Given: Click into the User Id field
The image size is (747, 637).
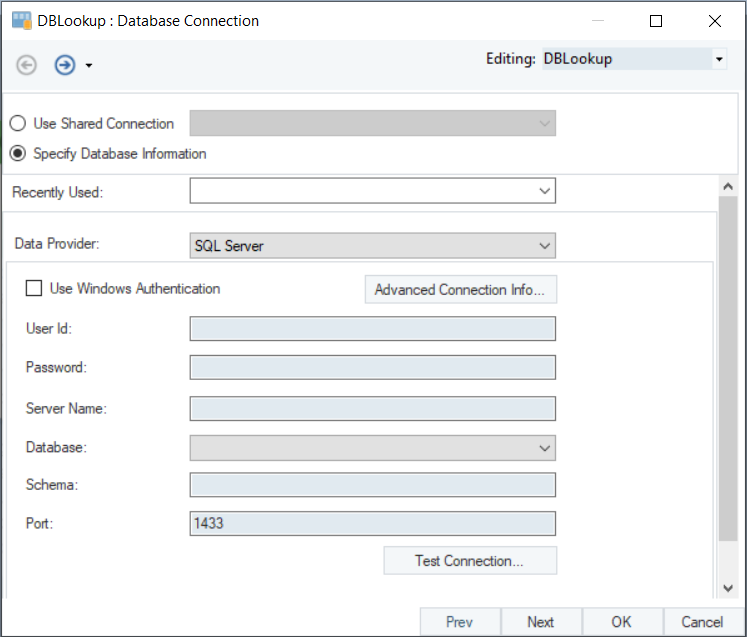Looking at the screenshot, I should [372, 329].
